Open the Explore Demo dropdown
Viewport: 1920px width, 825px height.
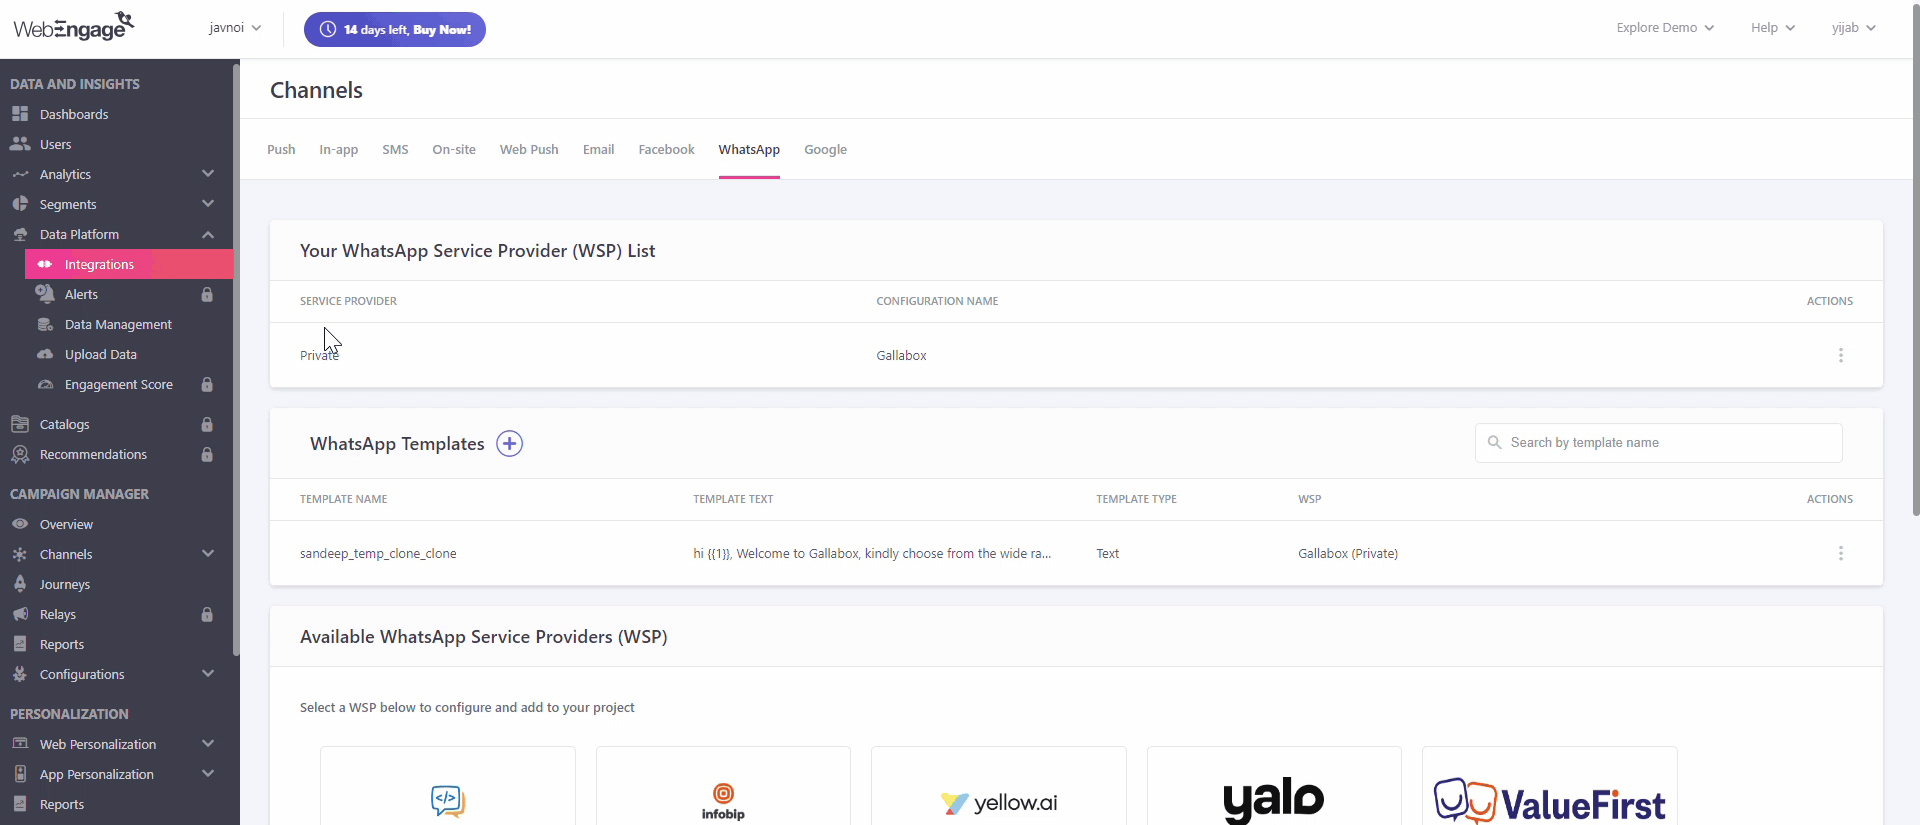[x=1664, y=28]
